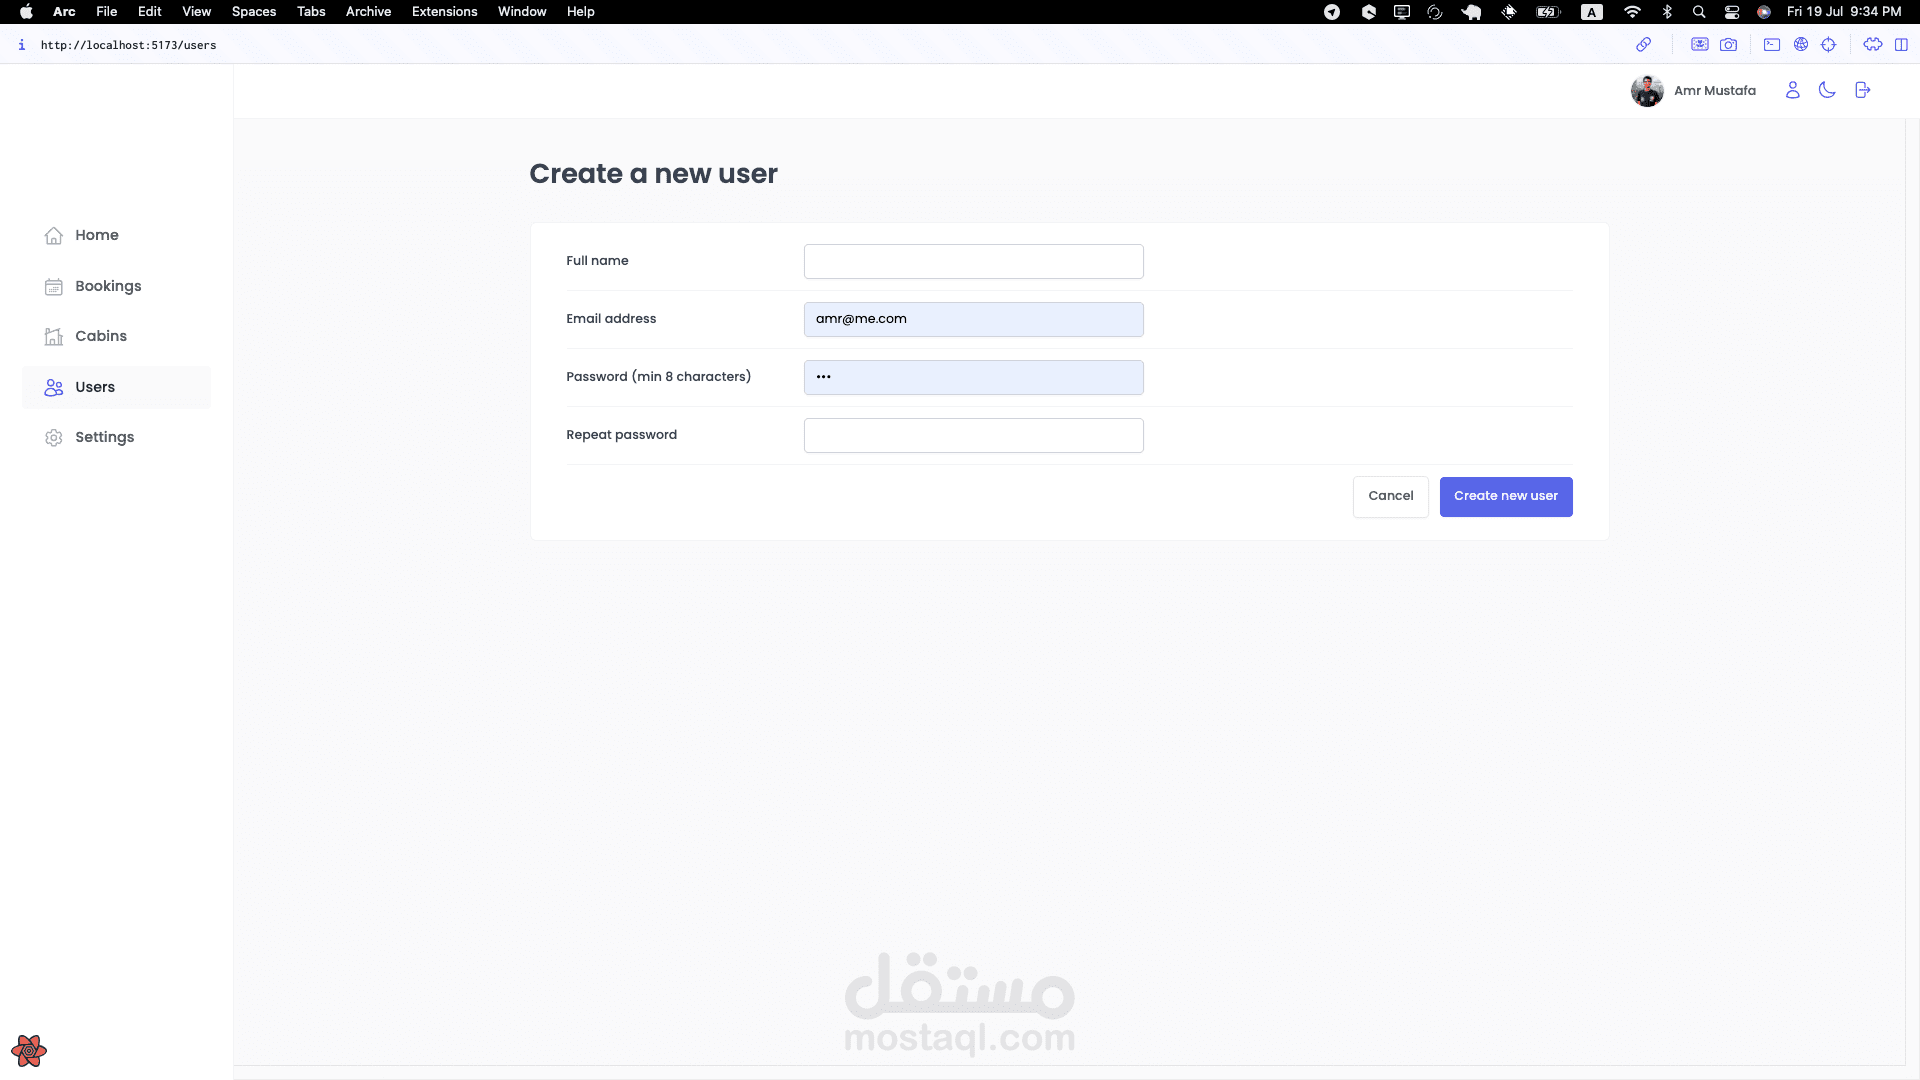1920x1080 pixels.
Task: Open the File menu
Action: click(106, 12)
